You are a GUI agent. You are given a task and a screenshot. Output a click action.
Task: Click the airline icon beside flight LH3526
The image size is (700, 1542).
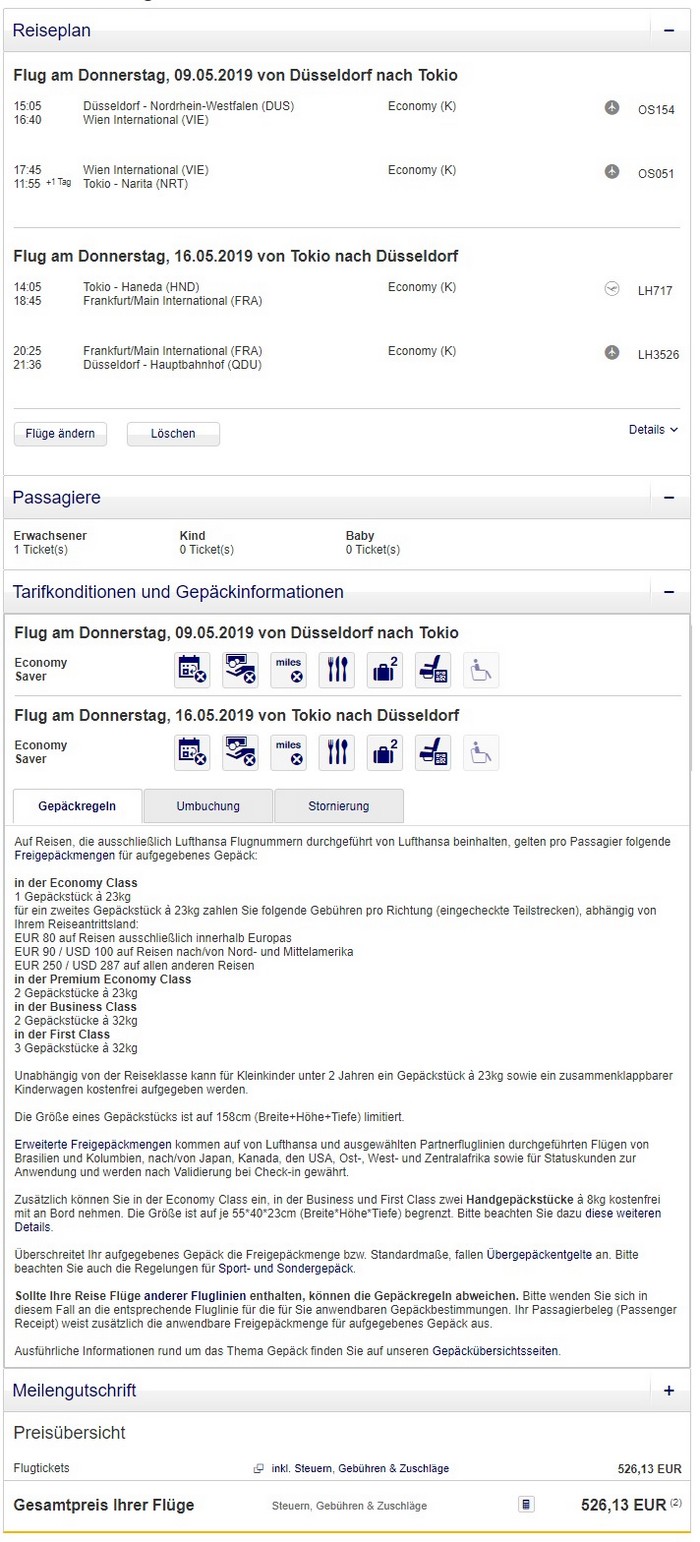pyautogui.click(x=612, y=352)
